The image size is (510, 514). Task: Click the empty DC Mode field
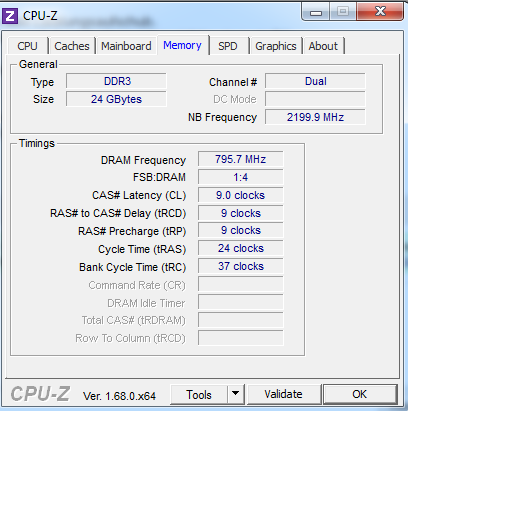click(315, 99)
